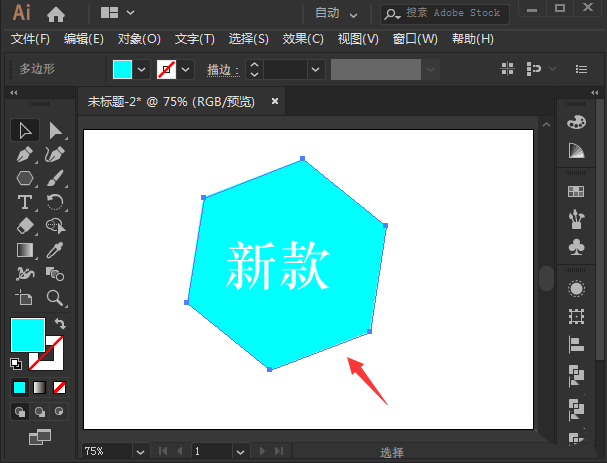Screen dimensions: 607x463
Task: Switch to the 未标题-2* document tab
Action: click(x=171, y=101)
